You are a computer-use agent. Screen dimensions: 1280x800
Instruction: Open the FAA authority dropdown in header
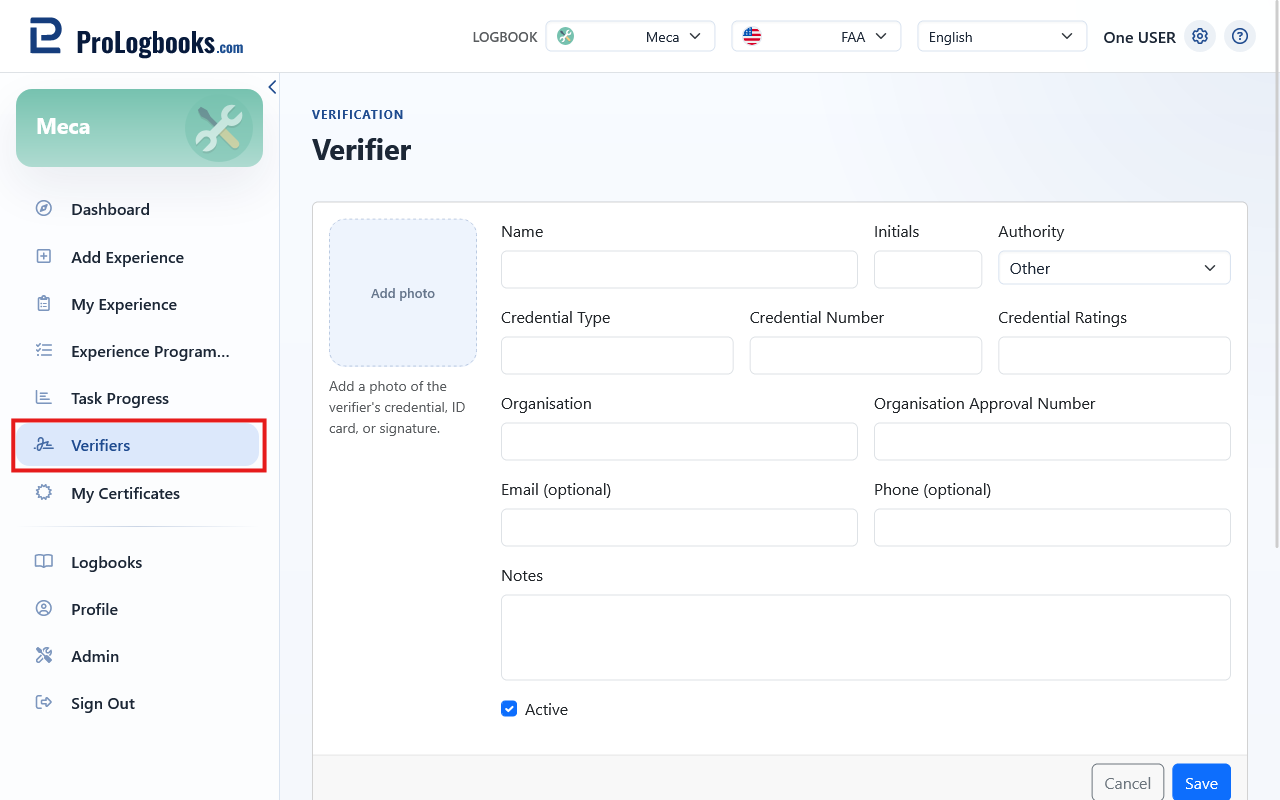[816, 37]
